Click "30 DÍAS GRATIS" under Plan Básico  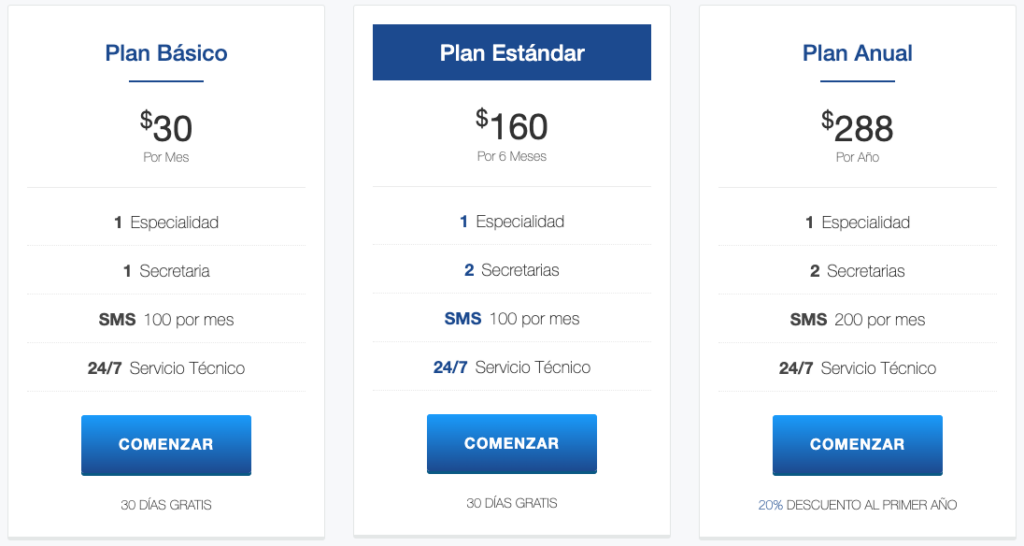point(166,505)
